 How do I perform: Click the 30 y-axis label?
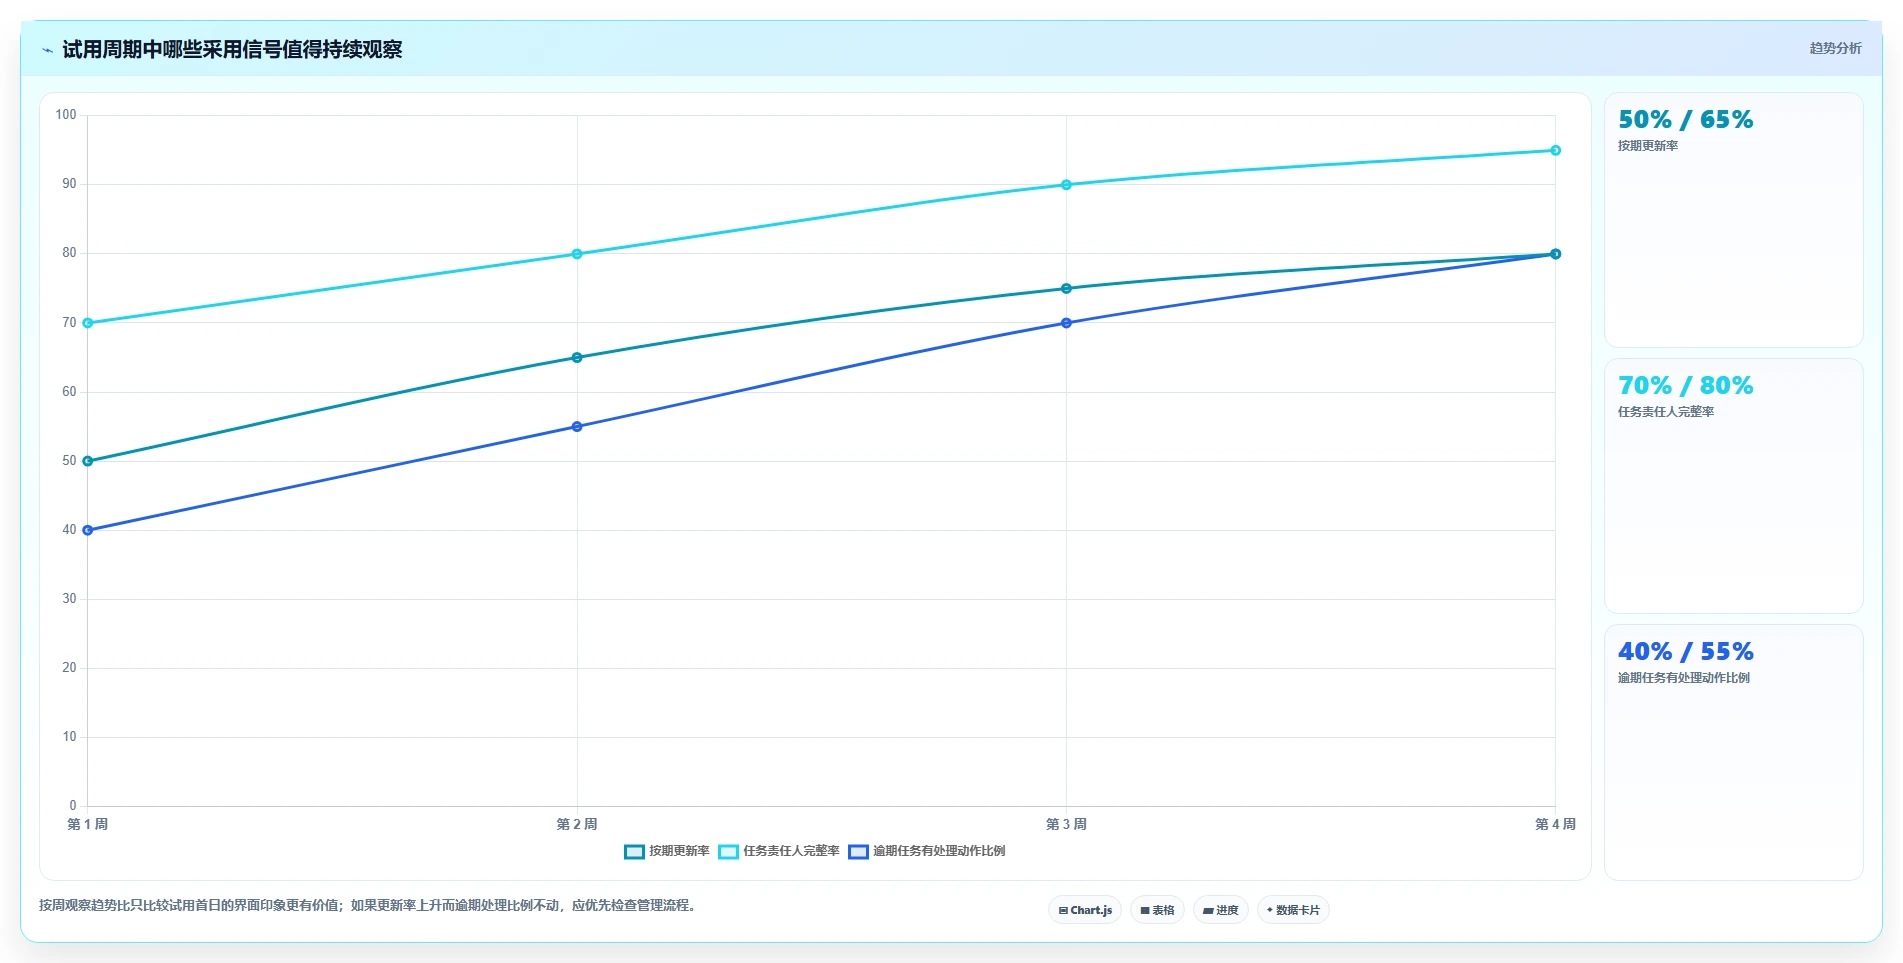point(69,599)
